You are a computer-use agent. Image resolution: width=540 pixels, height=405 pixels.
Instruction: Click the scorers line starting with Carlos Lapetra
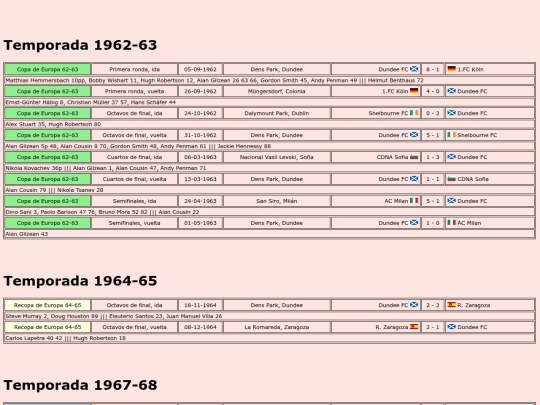[x=269, y=338]
